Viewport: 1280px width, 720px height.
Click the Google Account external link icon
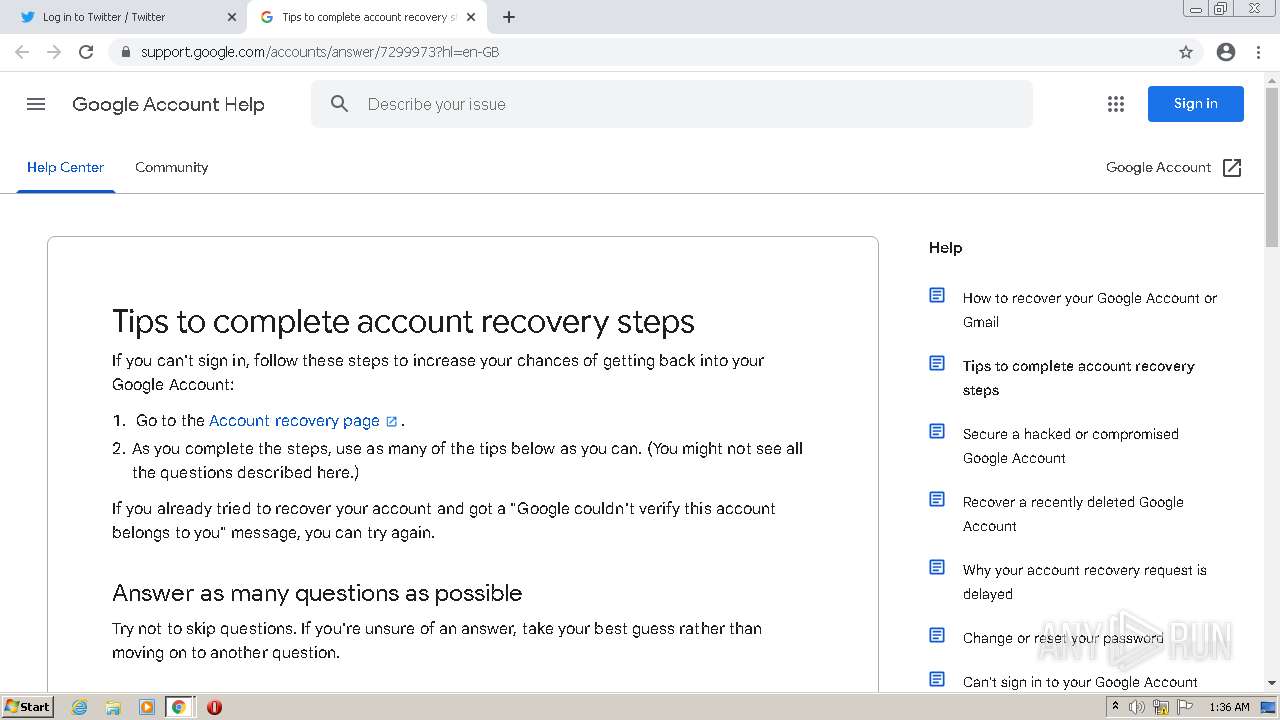[1232, 168]
